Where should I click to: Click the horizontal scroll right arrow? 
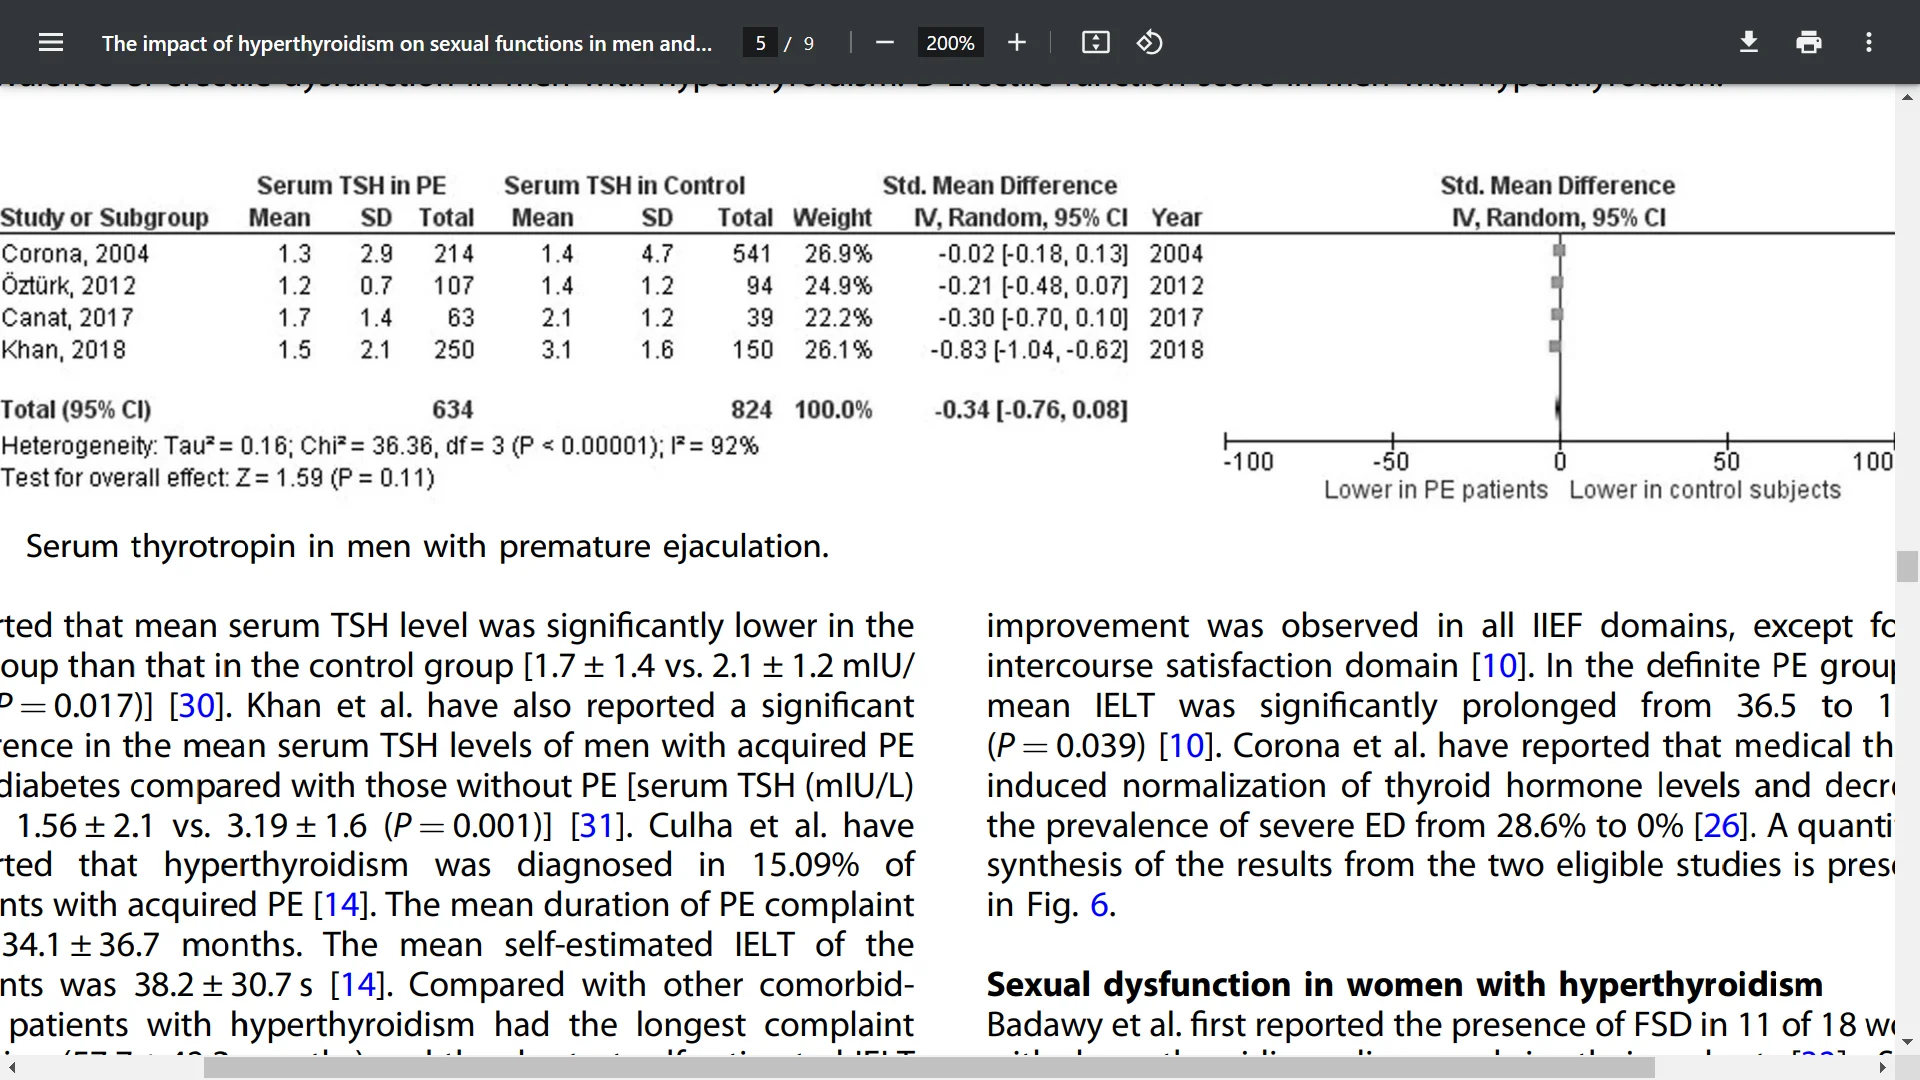[x=1883, y=1068]
